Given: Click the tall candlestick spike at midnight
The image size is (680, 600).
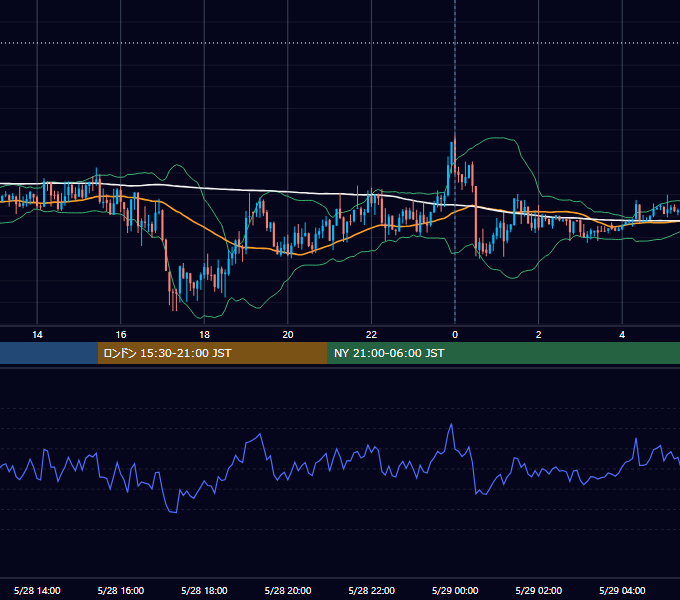Looking at the screenshot, I should (454, 154).
